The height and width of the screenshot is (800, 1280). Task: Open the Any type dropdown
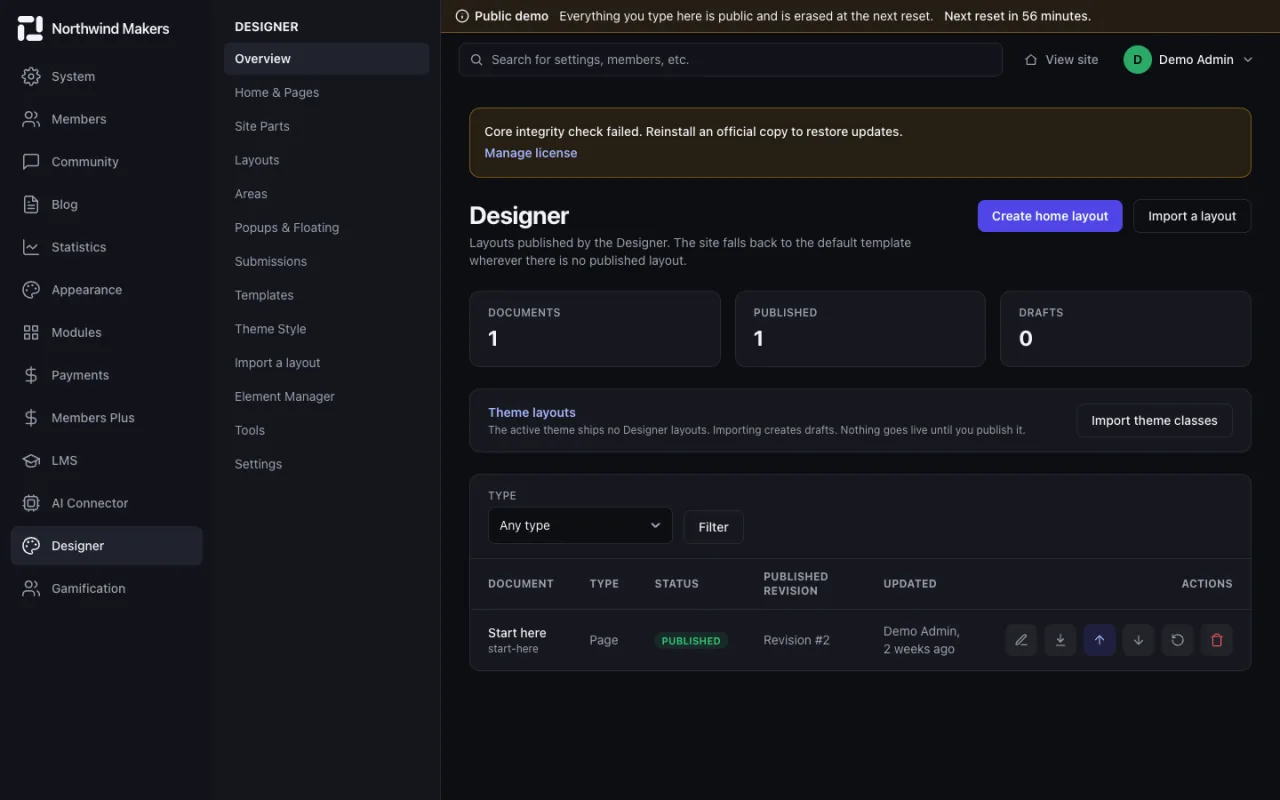(x=580, y=526)
